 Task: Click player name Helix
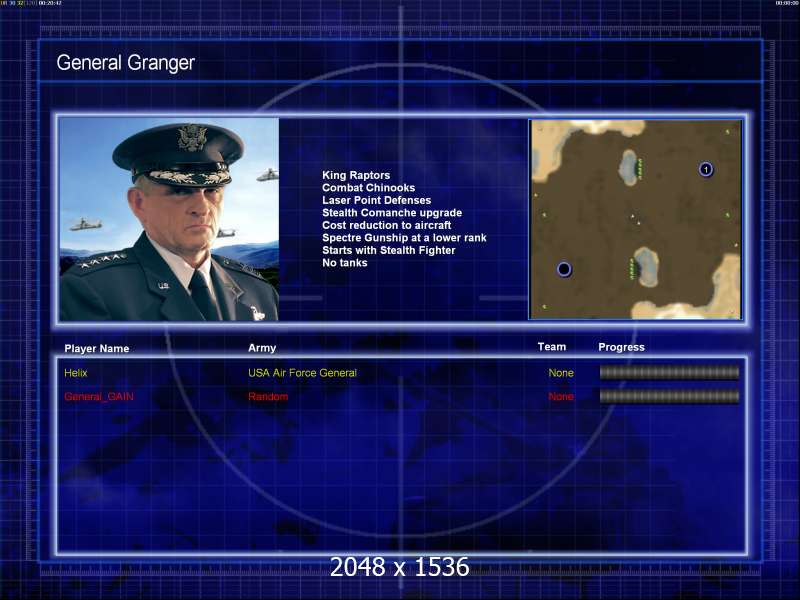click(76, 373)
